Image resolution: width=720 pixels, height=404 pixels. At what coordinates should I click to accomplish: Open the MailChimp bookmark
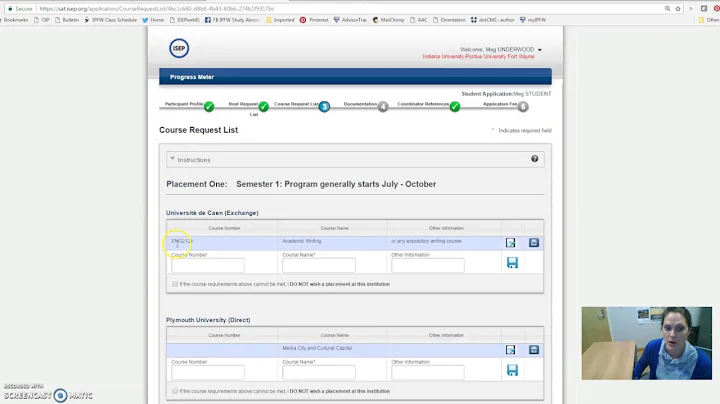coord(388,20)
